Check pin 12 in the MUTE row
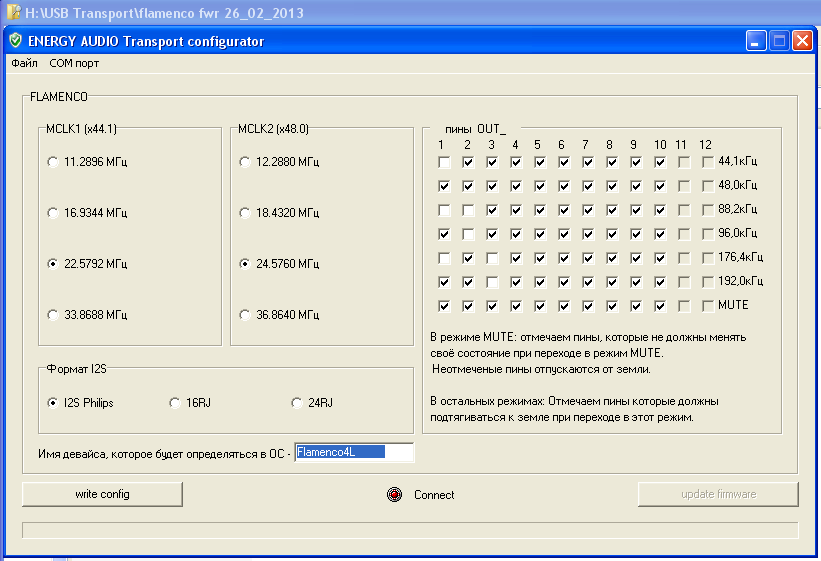This screenshot has height=561, width=821. (708, 306)
